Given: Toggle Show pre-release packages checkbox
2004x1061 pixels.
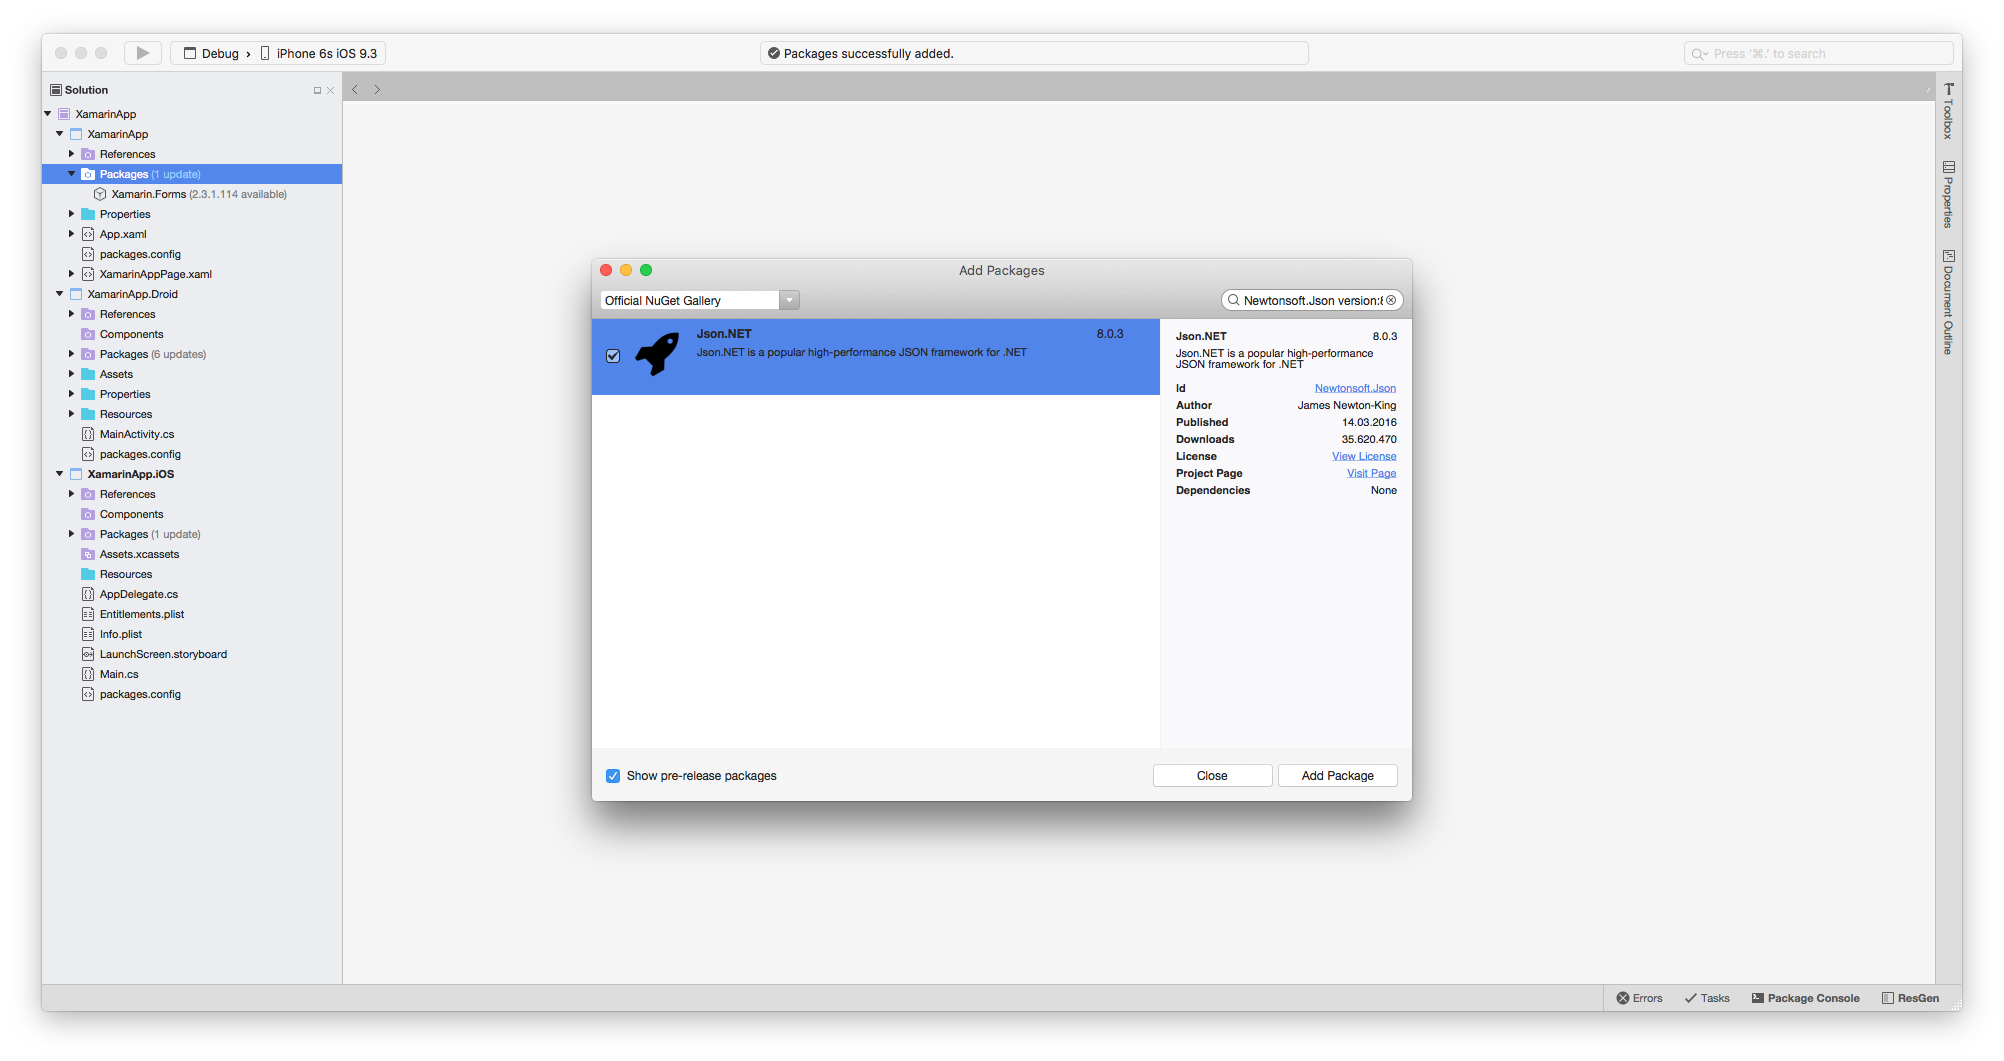Looking at the screenshot, I should [613, 776].
